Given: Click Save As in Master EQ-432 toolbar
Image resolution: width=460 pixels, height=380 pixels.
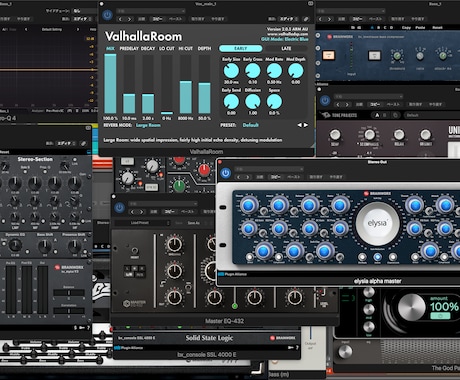Looking at the screenshot, I should (x=193, y=223).
